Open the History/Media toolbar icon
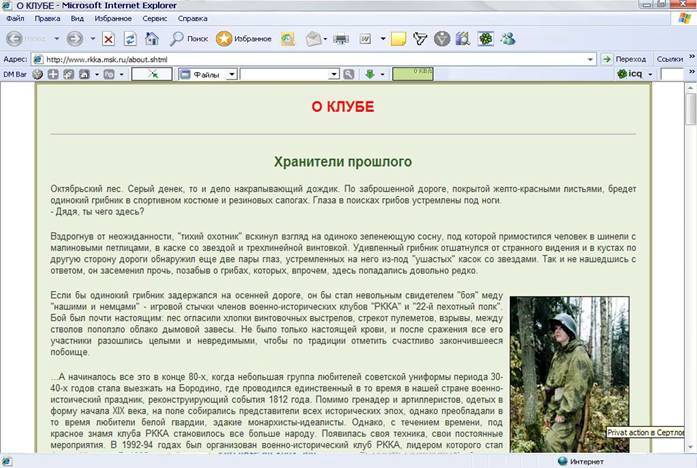 tap(288, 39)
